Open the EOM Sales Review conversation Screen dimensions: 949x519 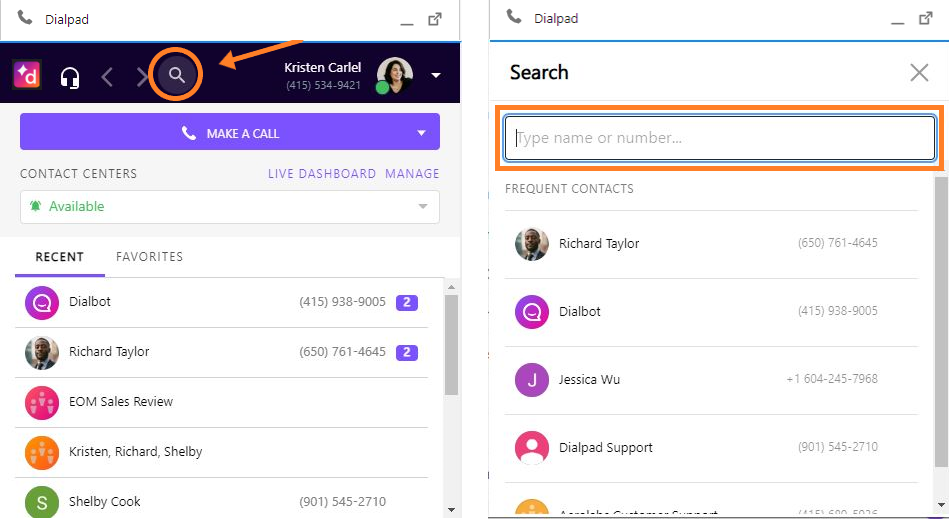pyautogui.click(x=222, y=403)
